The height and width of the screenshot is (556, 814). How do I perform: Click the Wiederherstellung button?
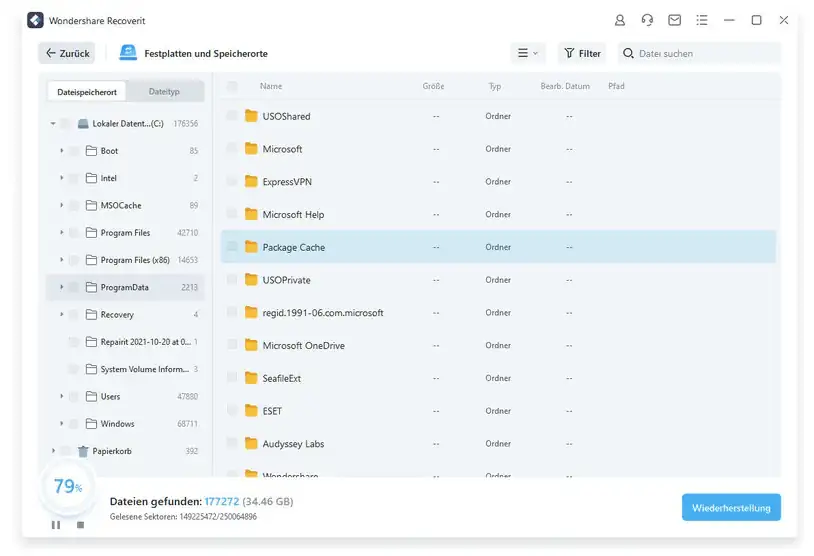pyautogui.click(x=730, y=507)
